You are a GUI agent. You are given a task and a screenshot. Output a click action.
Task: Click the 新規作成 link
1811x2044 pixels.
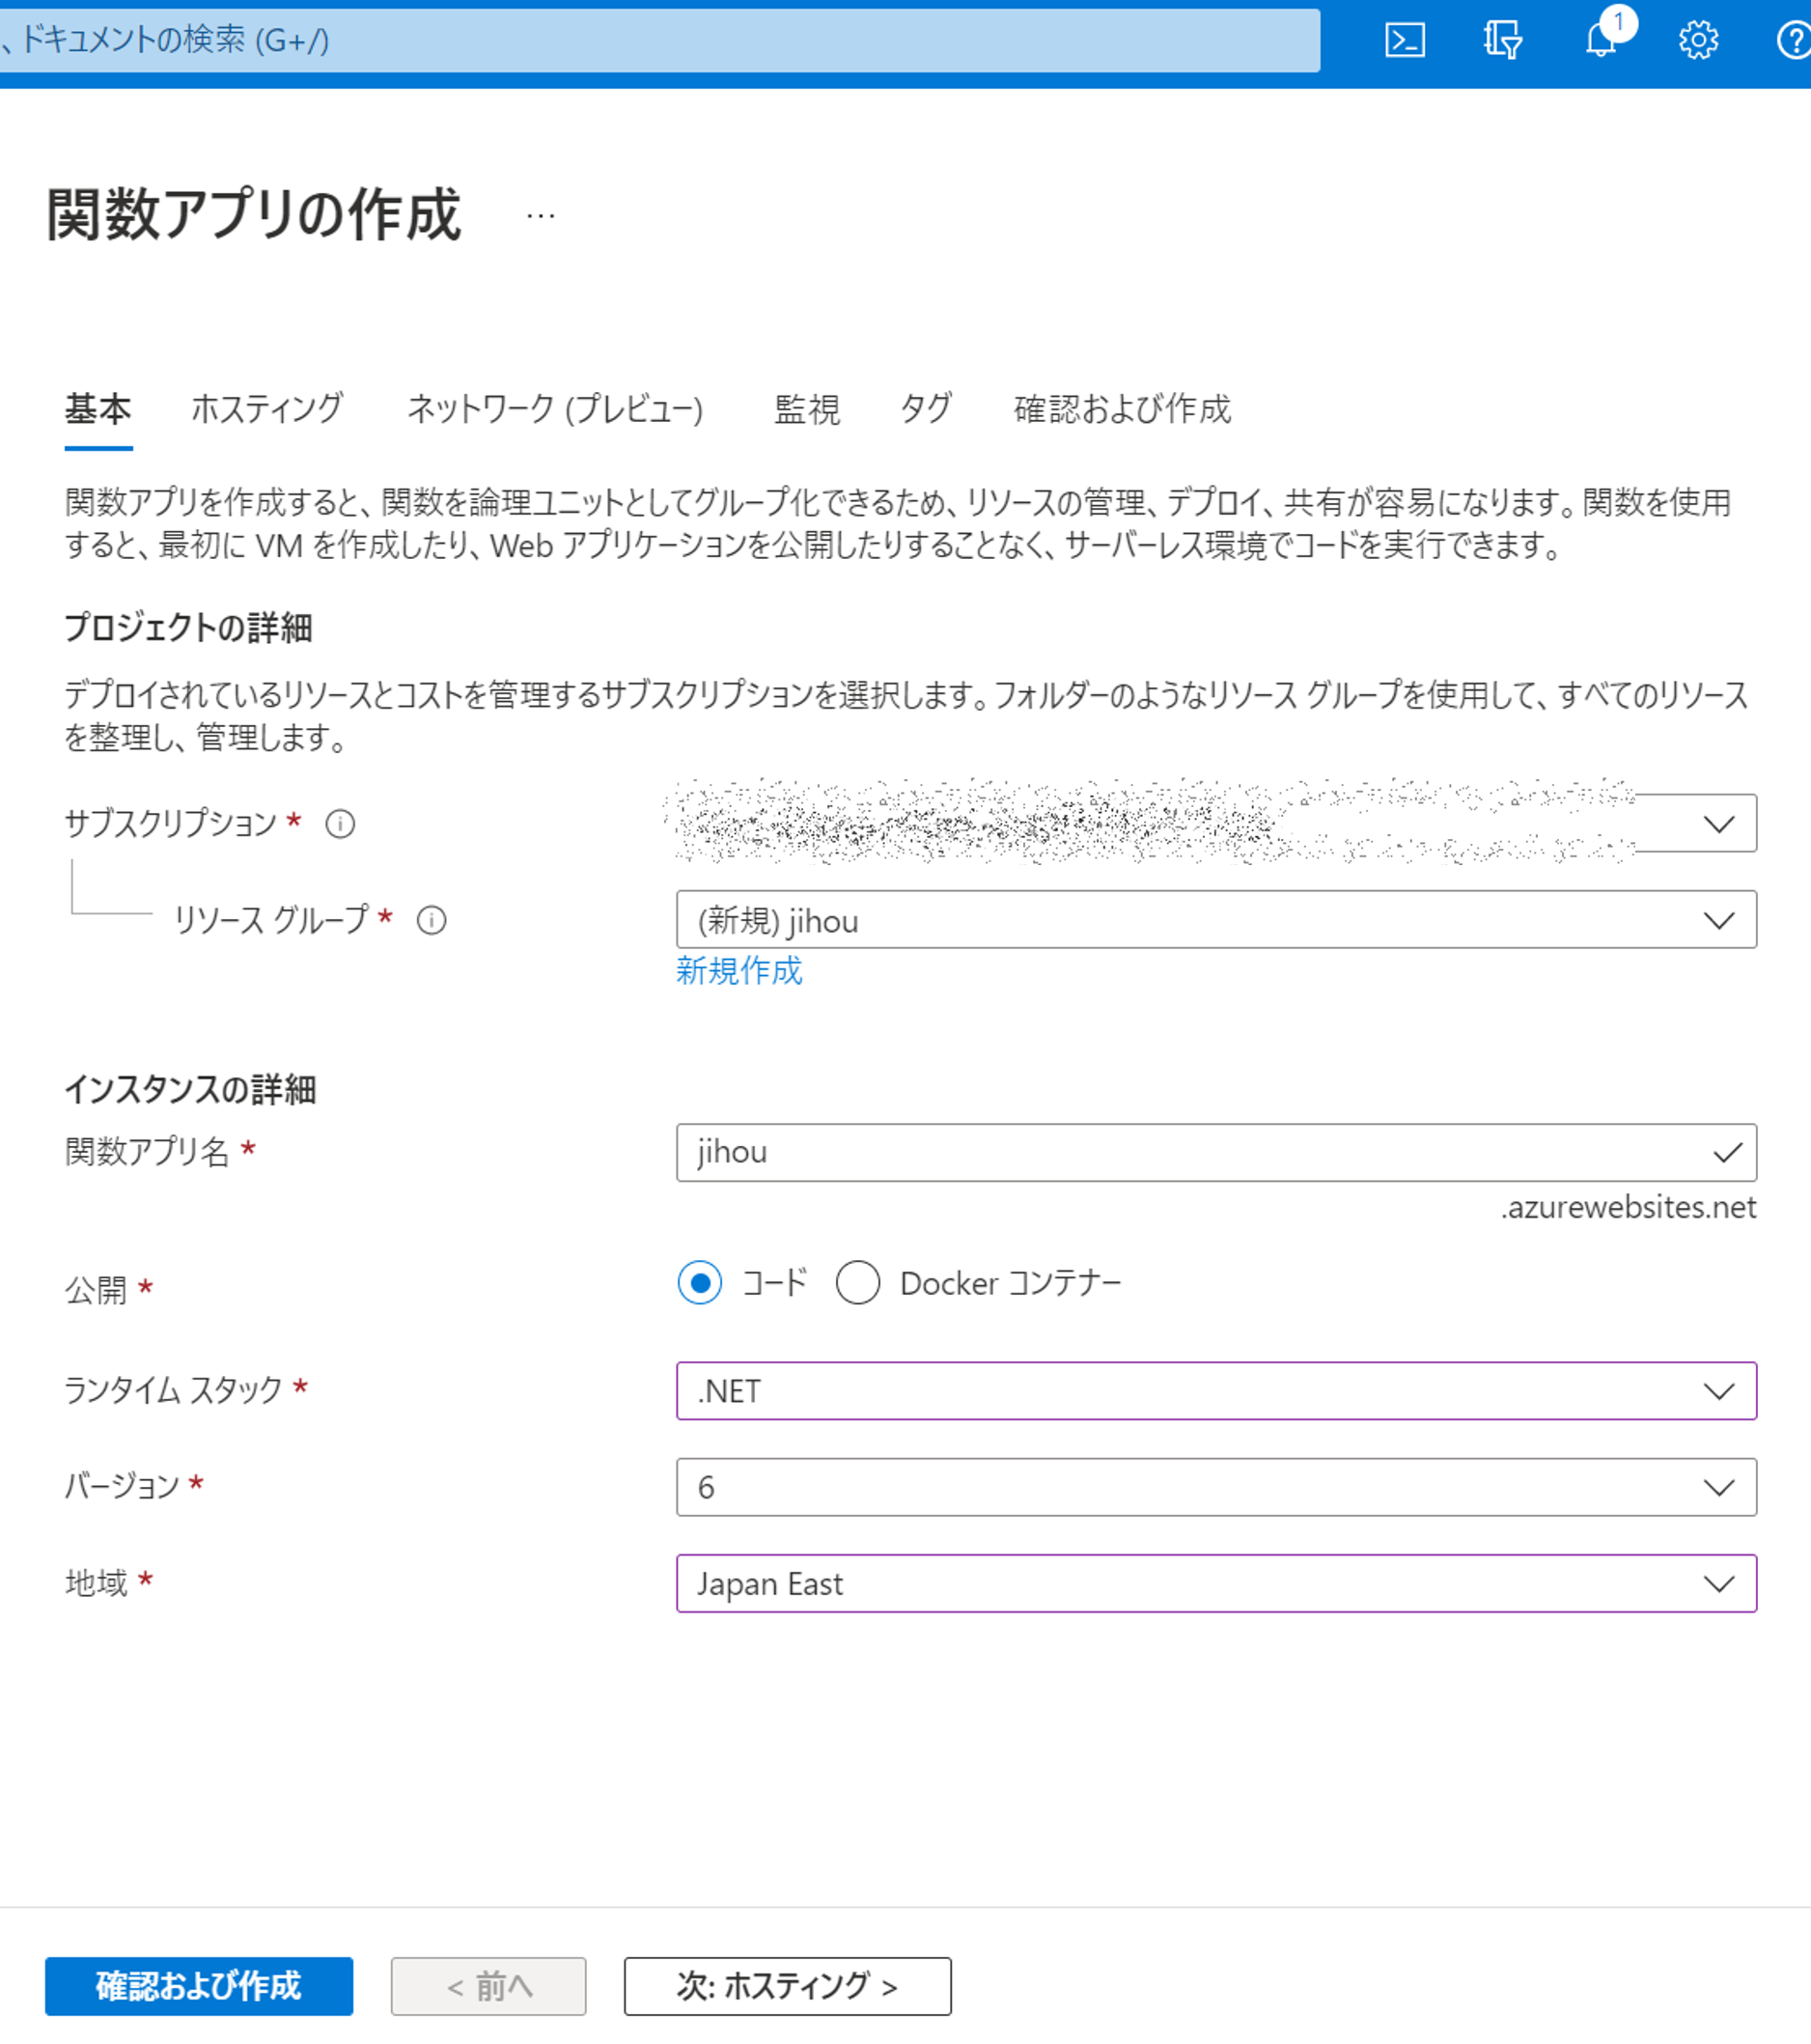(x=739, y=971)
